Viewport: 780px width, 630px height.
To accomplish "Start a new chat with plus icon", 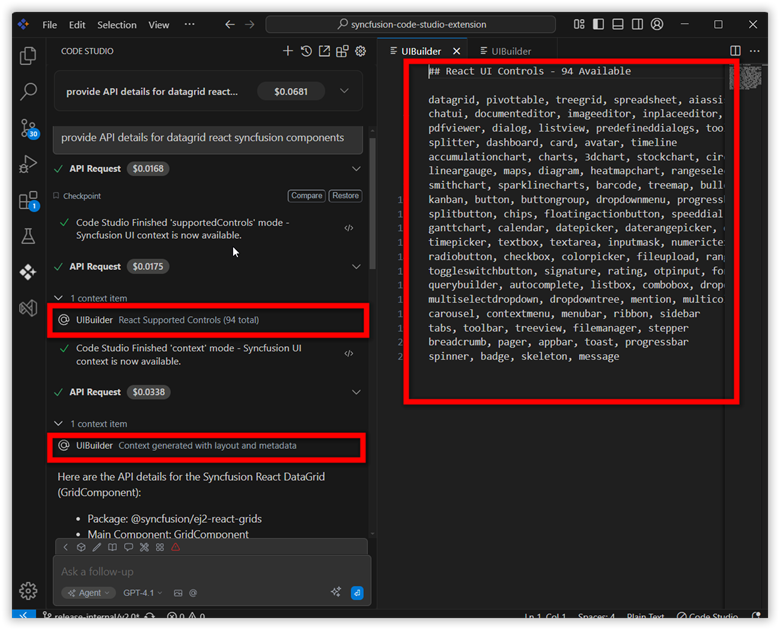I will coord(288,51).
